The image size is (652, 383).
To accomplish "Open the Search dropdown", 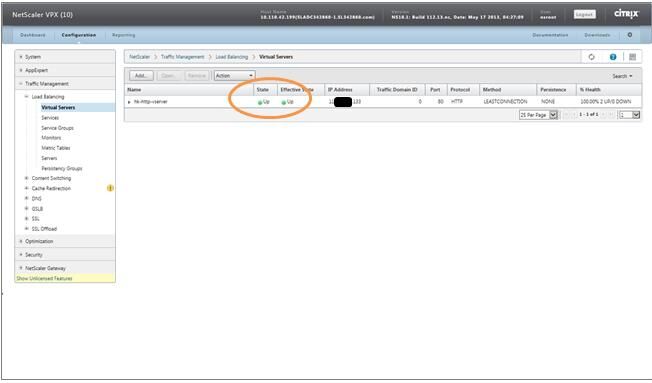I will click(622, 76).
